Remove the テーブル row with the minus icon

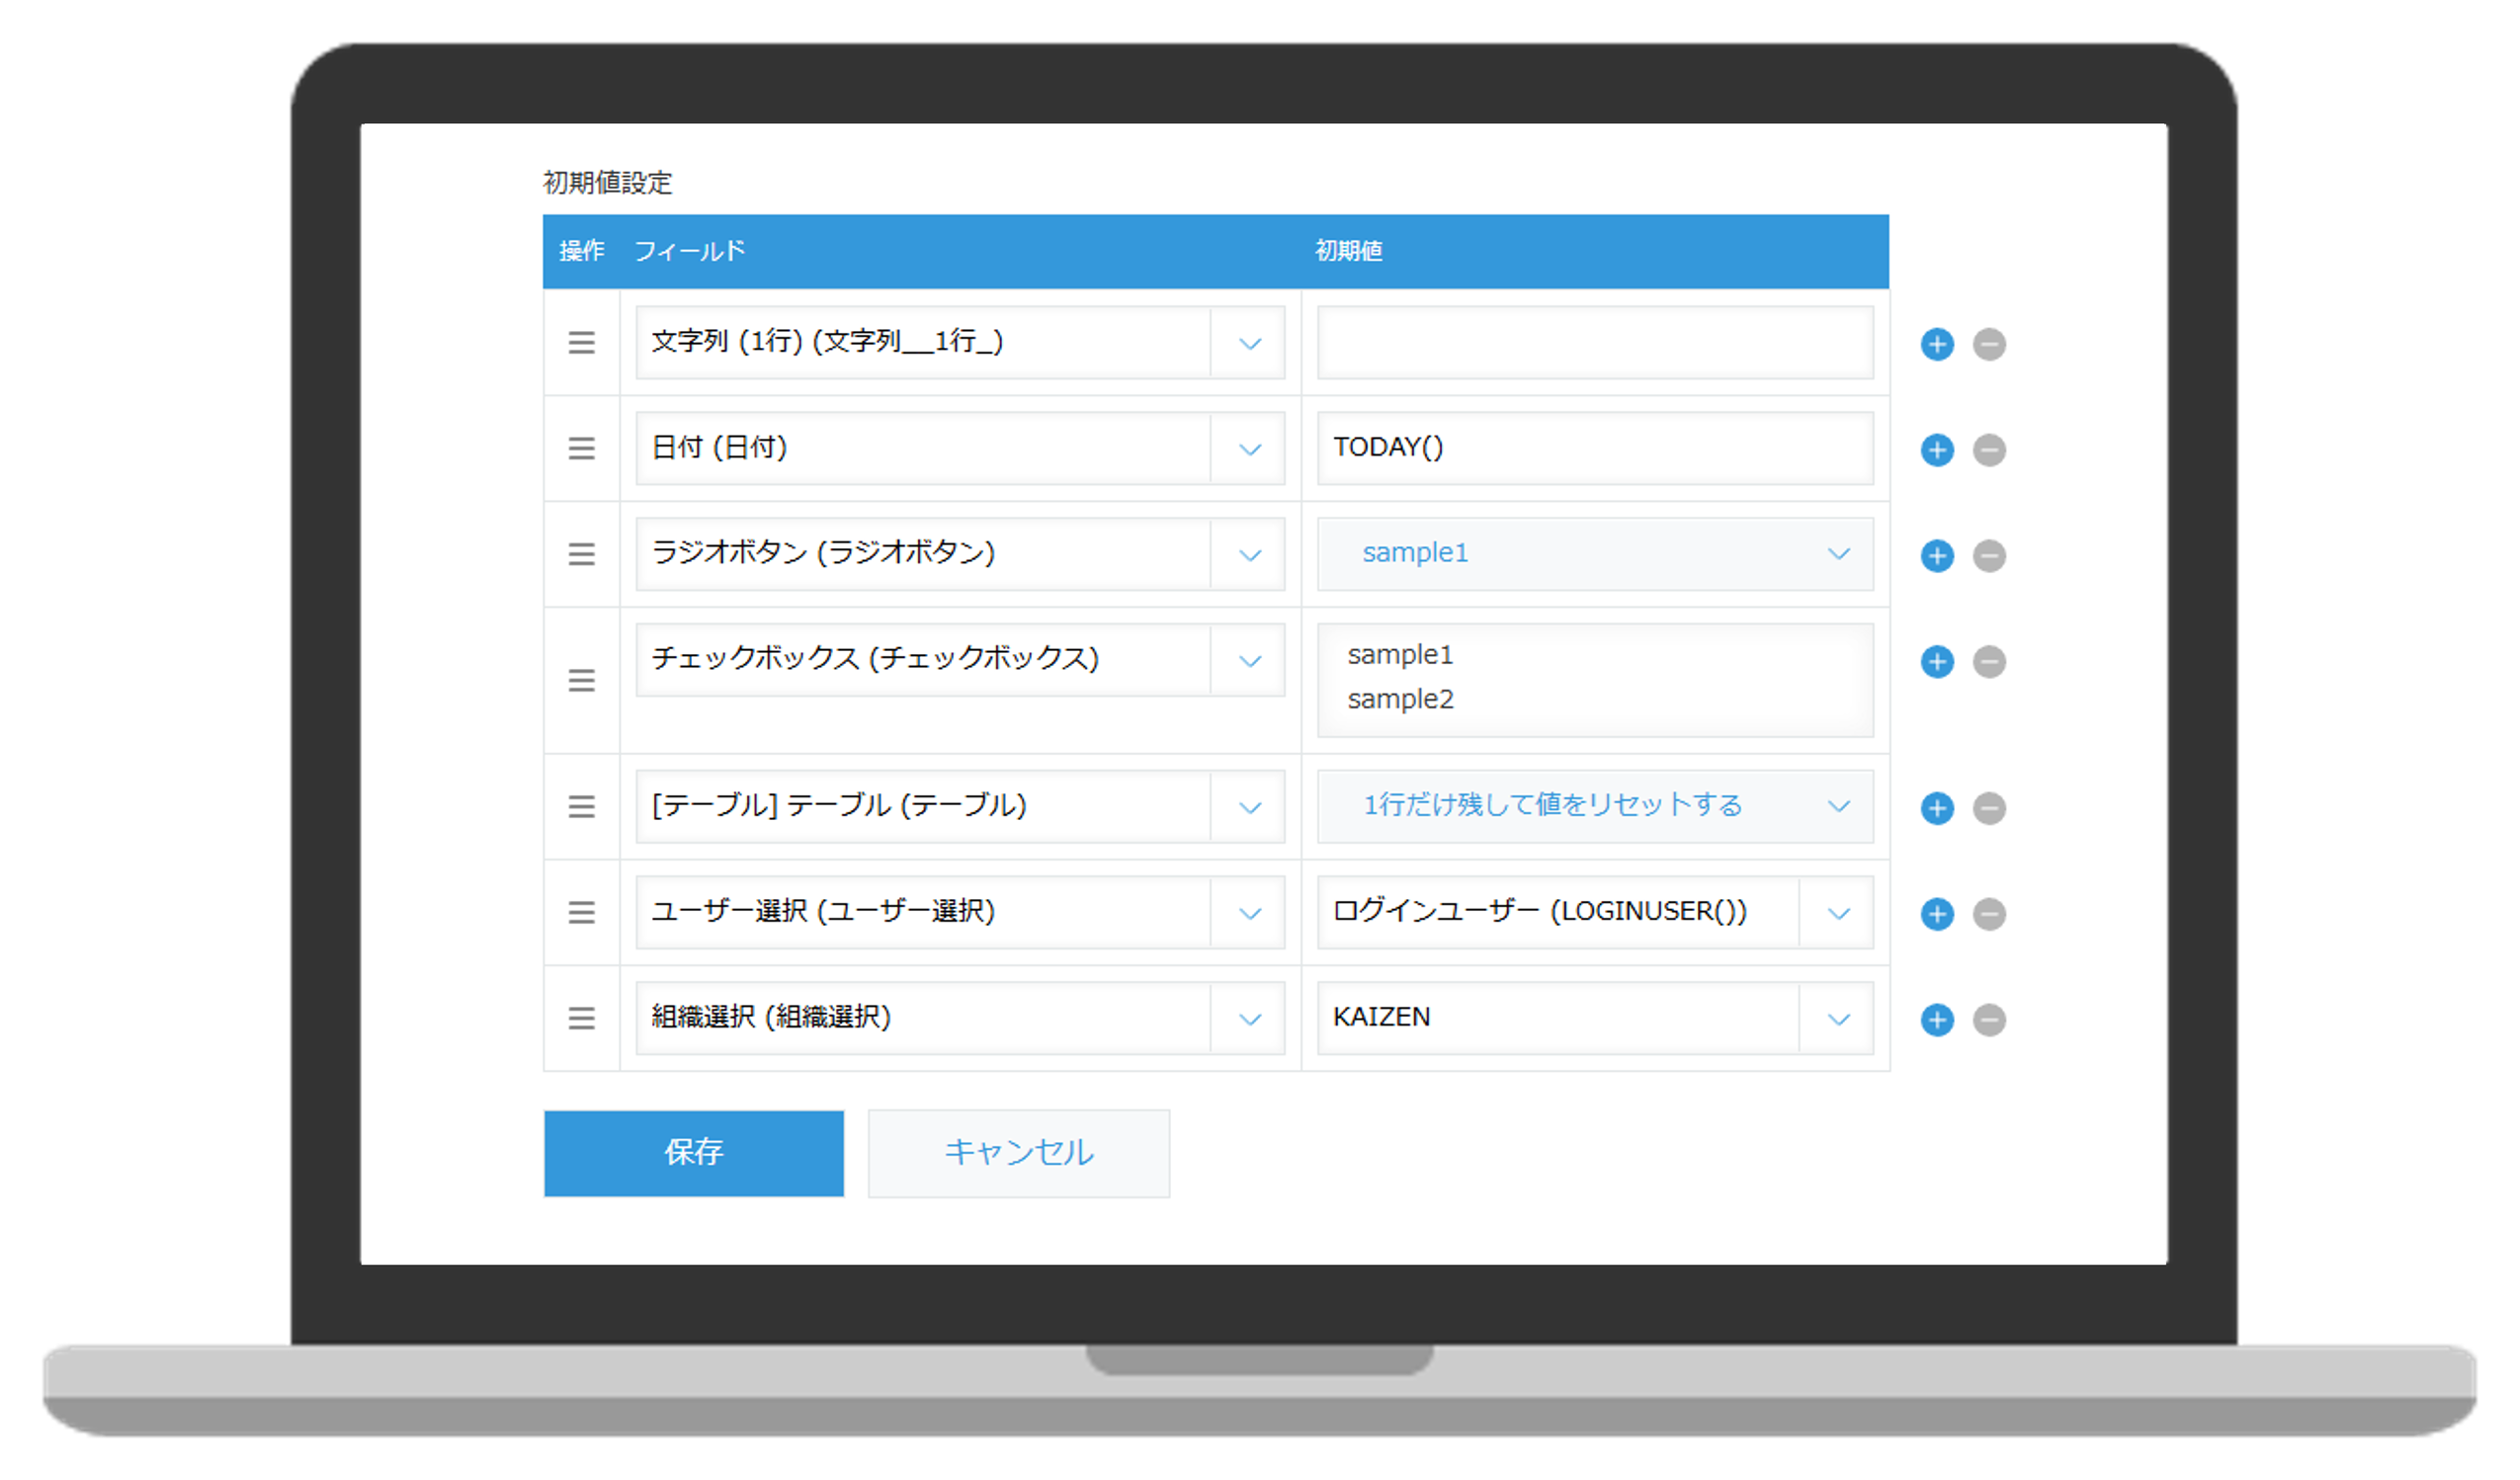(1989, 807)
